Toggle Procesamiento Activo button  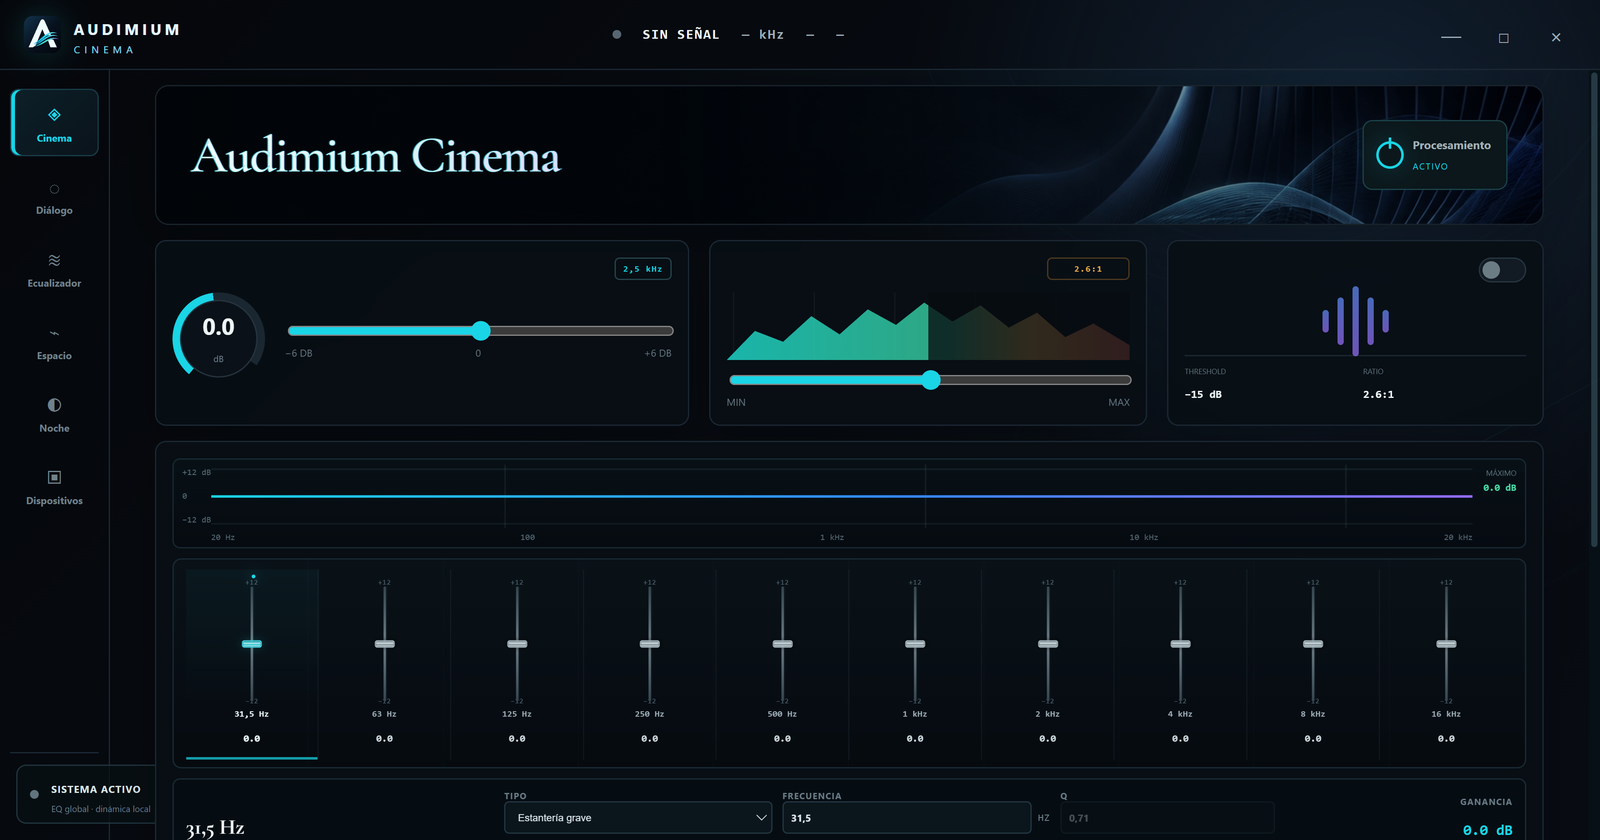pyautogui.click(x=1434, y=155)
